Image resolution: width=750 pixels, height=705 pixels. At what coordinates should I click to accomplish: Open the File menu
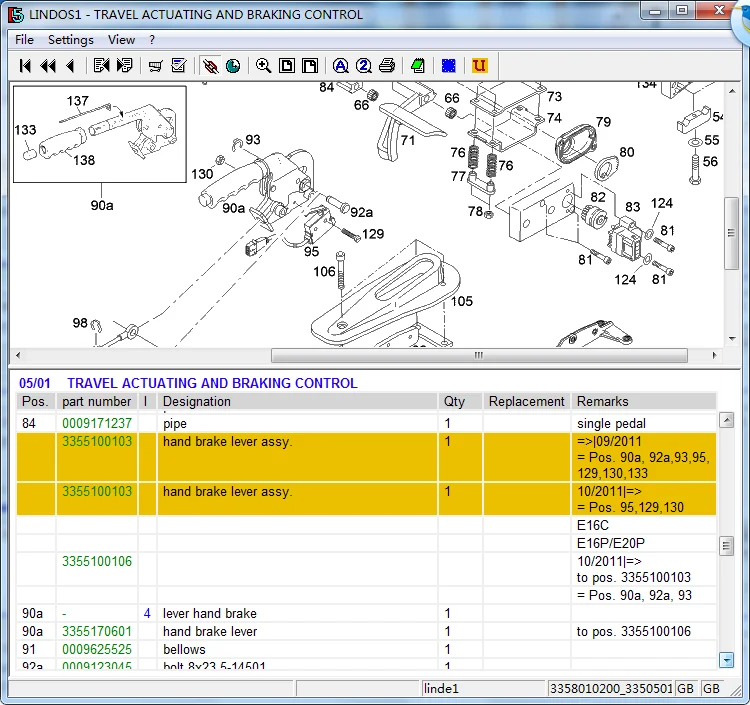point(24,40)
